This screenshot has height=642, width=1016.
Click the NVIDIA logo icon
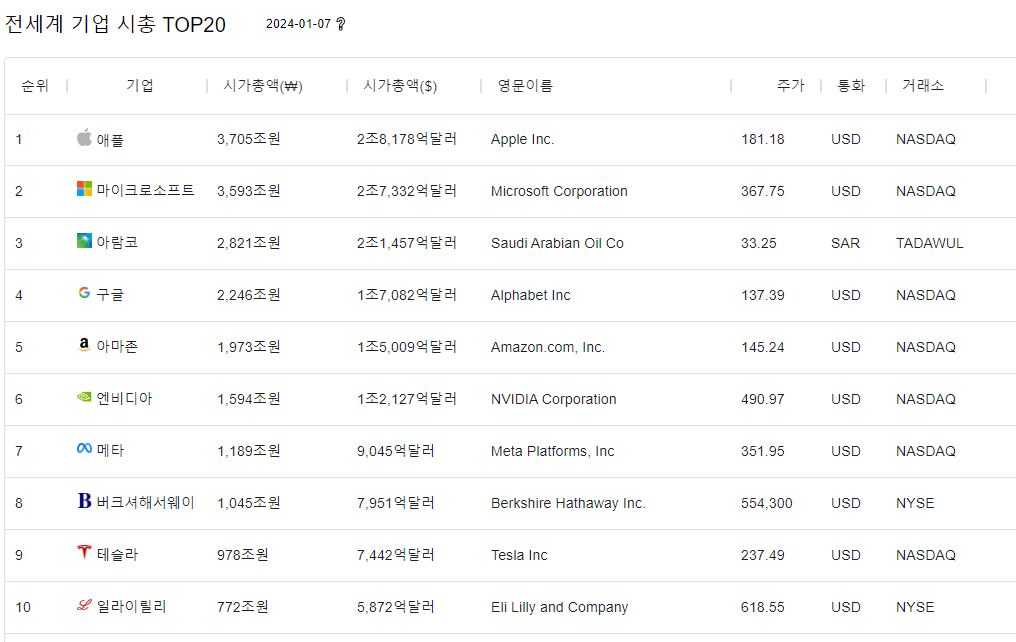[x=84, y=396]
